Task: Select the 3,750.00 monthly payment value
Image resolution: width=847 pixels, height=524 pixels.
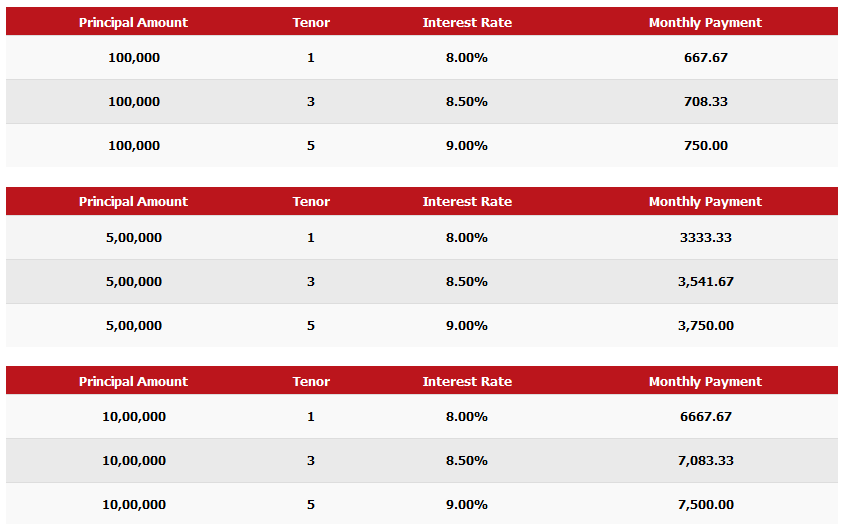Action: pyautogui.click(x=705, y=326)
